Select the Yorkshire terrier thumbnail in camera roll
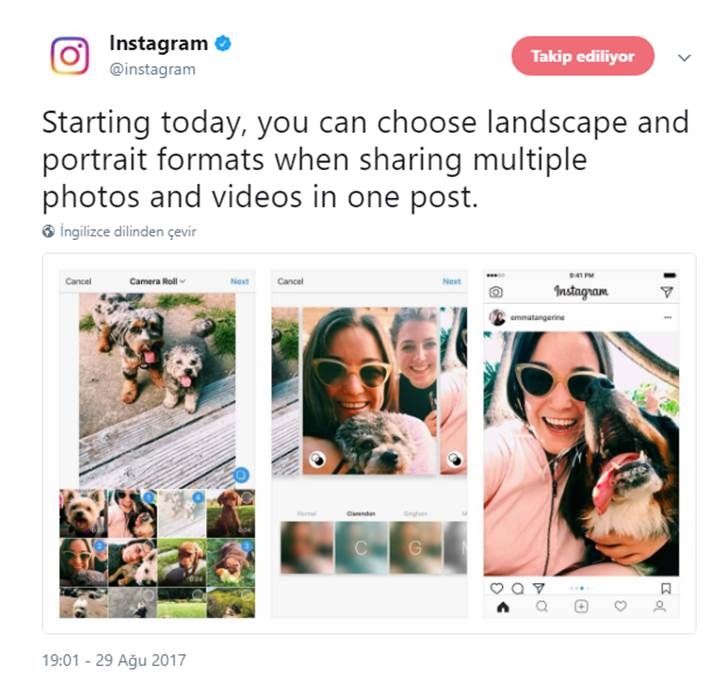 click(x=83, y=513)
